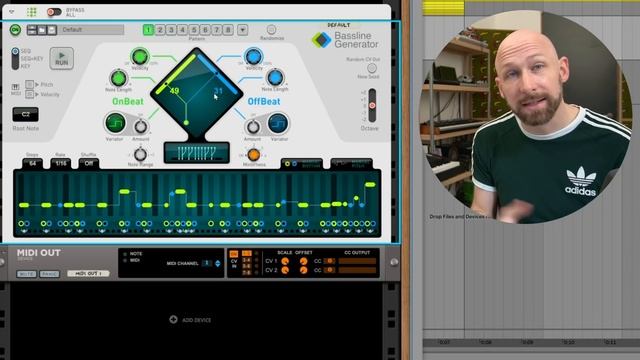
Task: Toggle the Bypass All switch
Action: click(x=54, y=12)
